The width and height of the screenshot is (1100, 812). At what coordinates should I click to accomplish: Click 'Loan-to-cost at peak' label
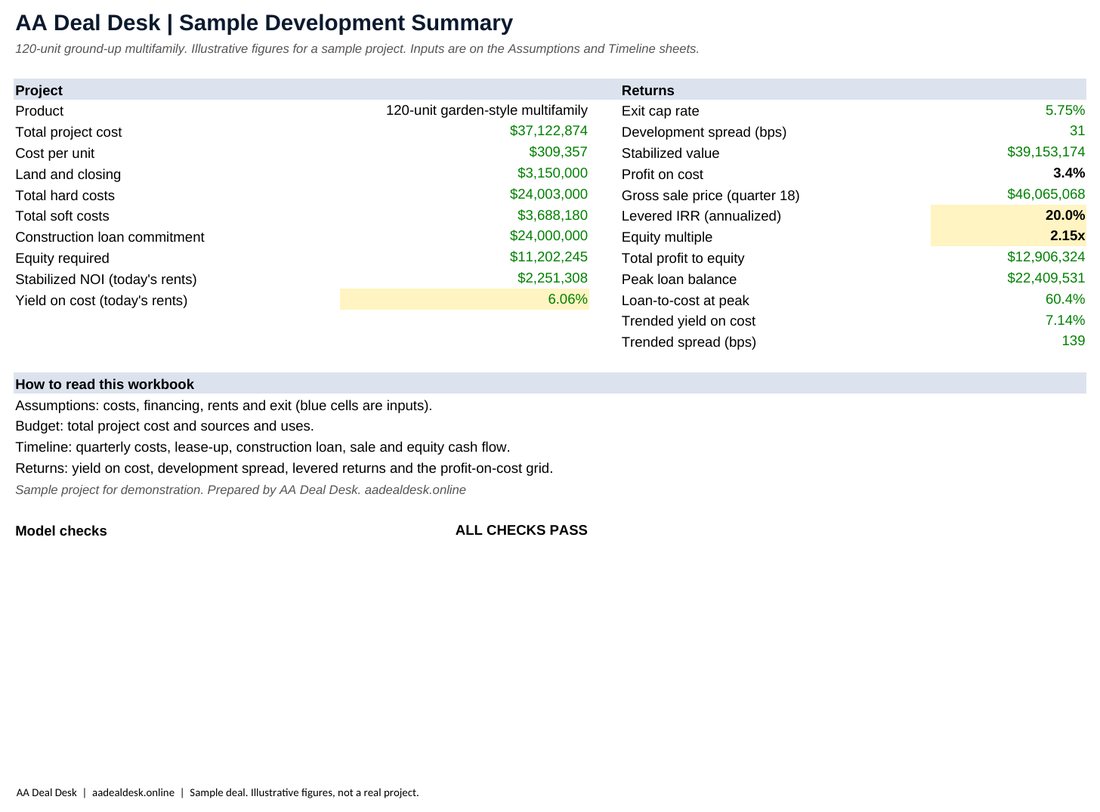(685, 300)
